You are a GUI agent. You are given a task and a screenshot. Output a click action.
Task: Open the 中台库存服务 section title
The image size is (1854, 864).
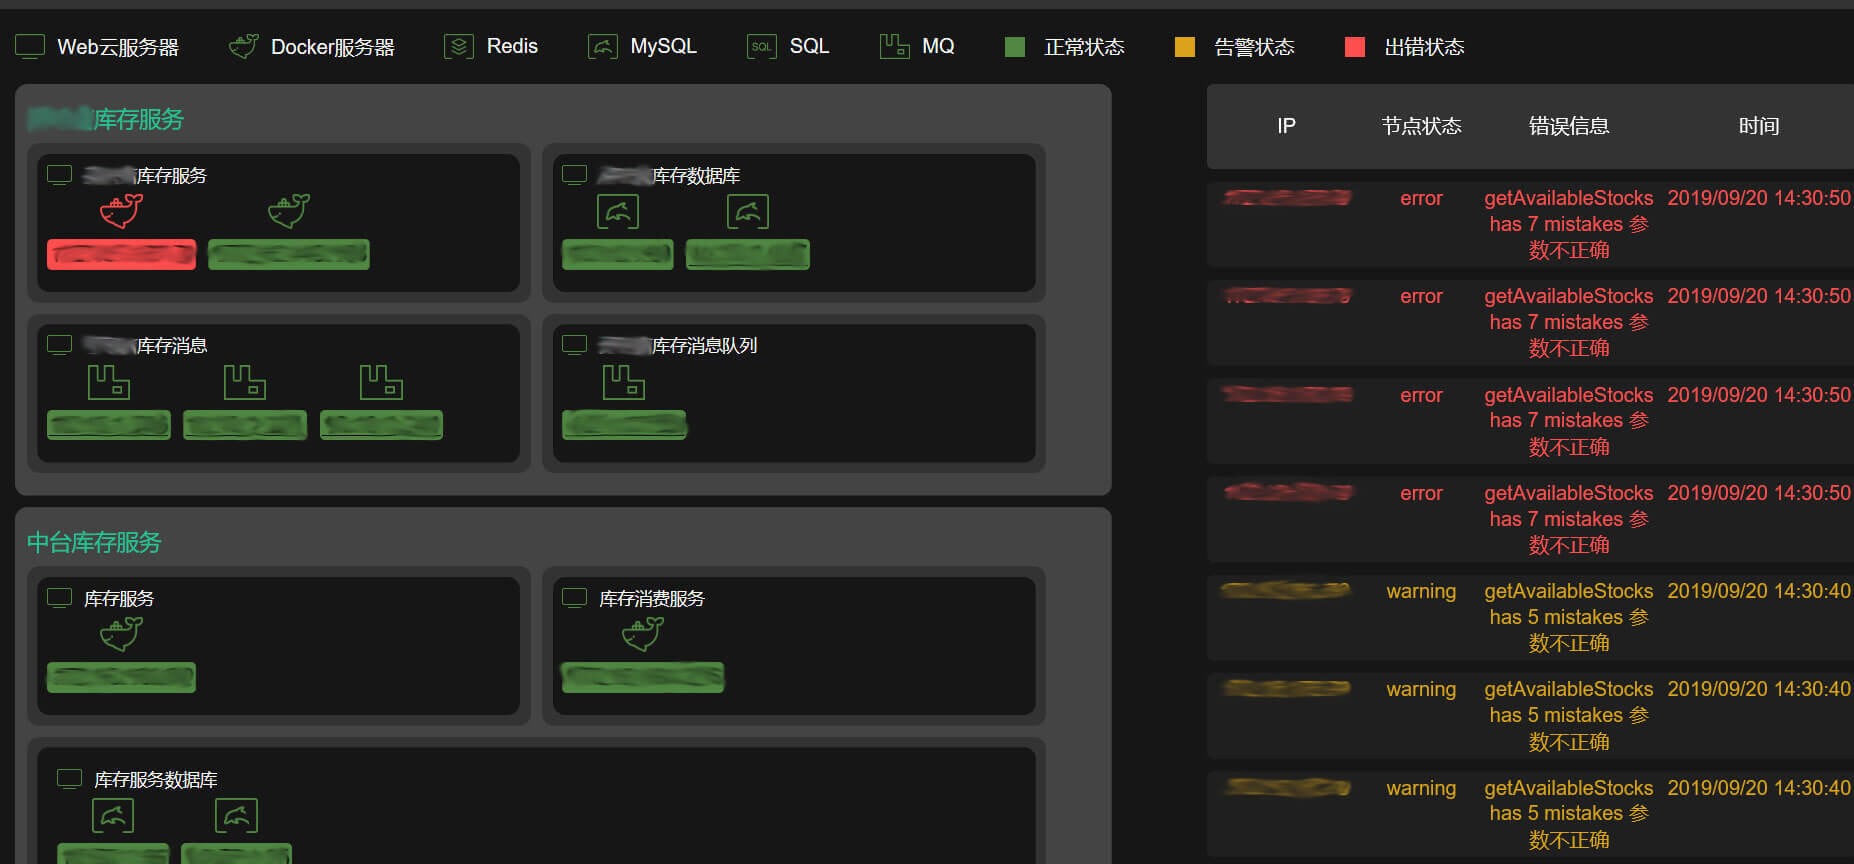tap(94, 542)
